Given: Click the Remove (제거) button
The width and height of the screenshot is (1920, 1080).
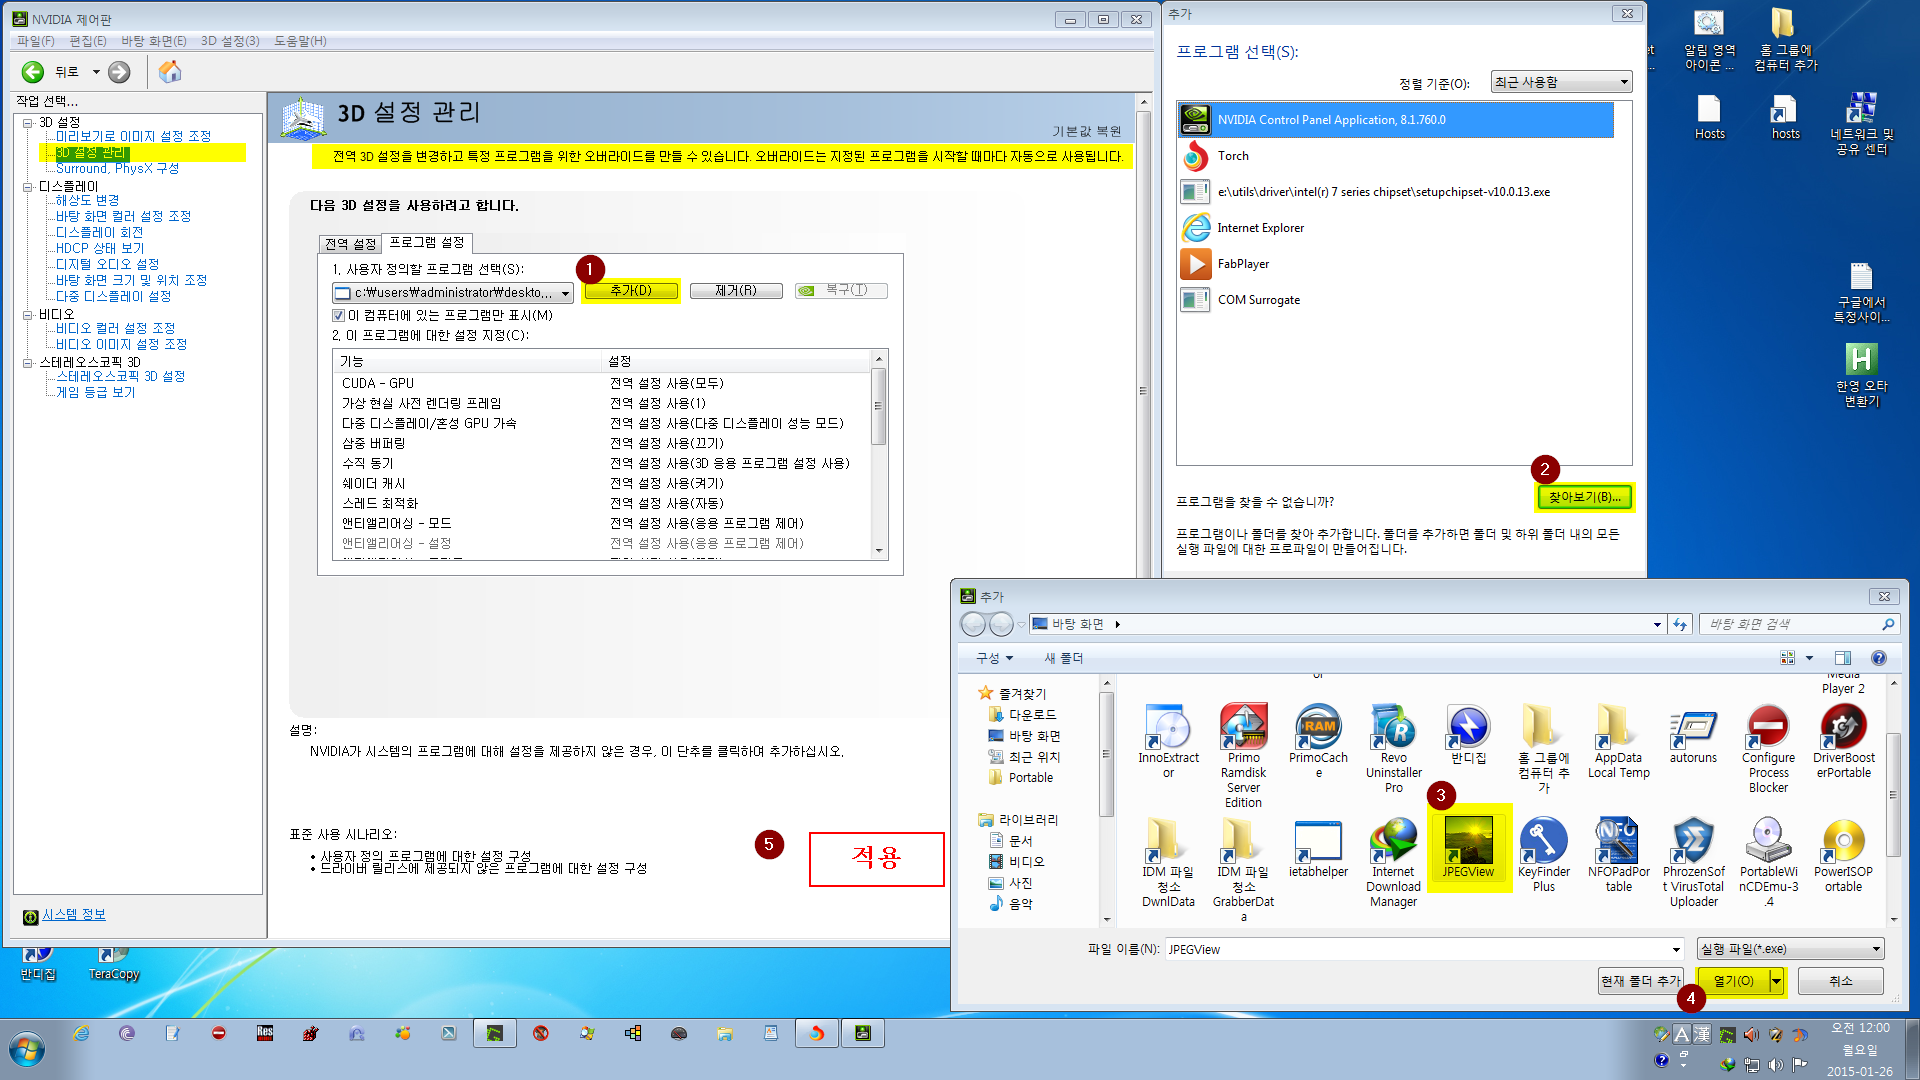Looking at the screenshot, I should [736, 291].
